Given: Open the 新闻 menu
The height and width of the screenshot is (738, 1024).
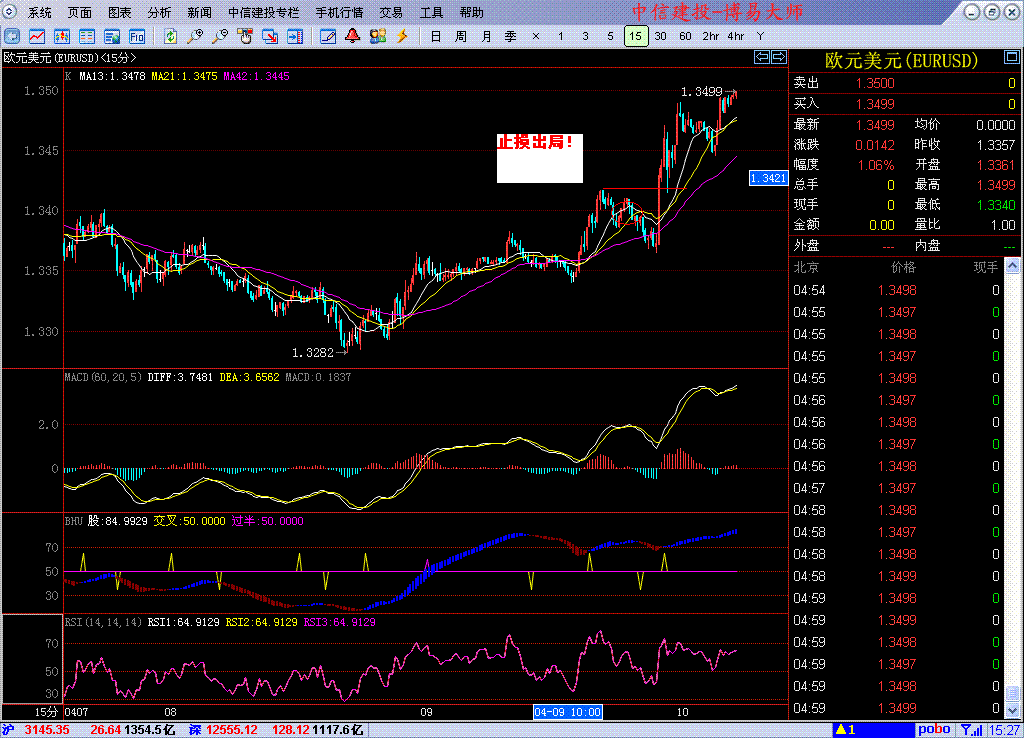Looking at the screenshot, I should pyautogui.click(x=199, y=12).
